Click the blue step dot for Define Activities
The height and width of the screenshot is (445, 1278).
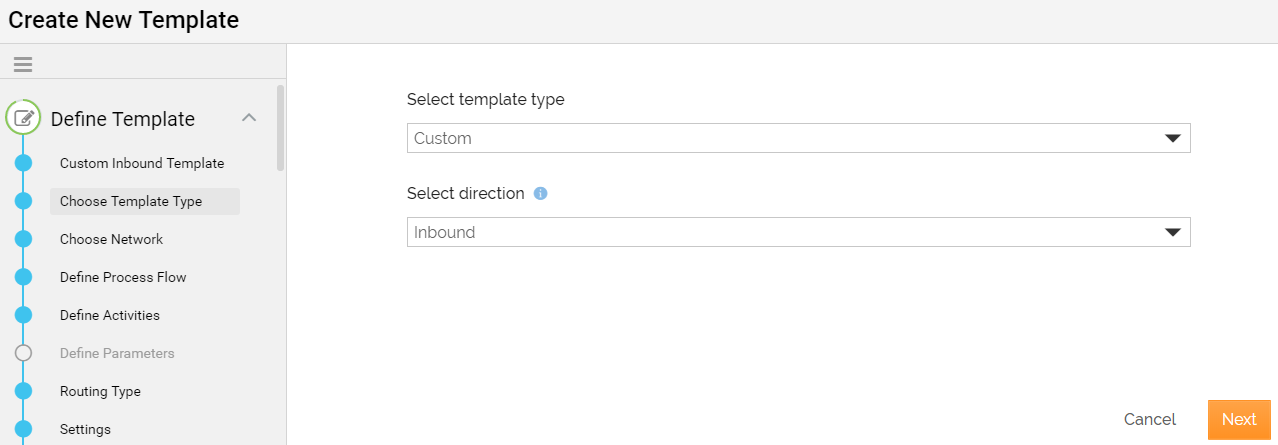pyautogui.click(x=24, y=315)
